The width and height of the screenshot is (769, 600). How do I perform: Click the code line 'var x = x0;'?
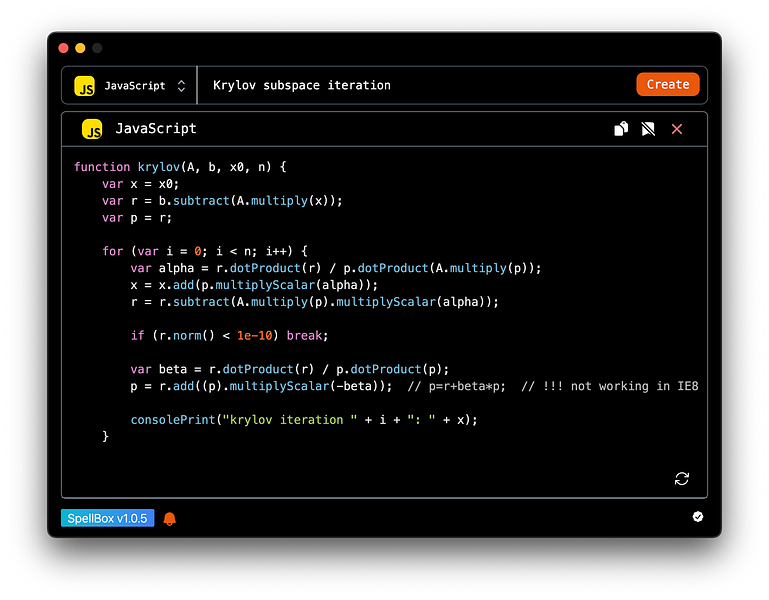click(140, 184)
